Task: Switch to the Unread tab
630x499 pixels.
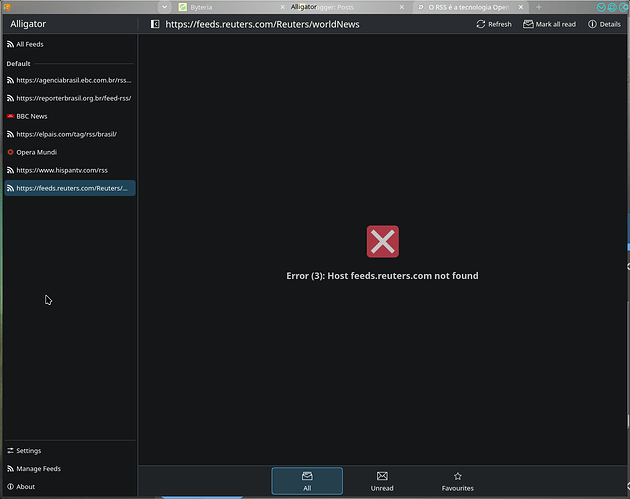Action: [382, 481]
